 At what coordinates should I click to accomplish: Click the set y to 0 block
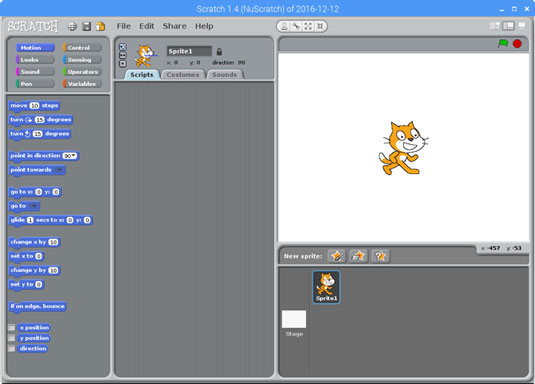coord(26,284)
